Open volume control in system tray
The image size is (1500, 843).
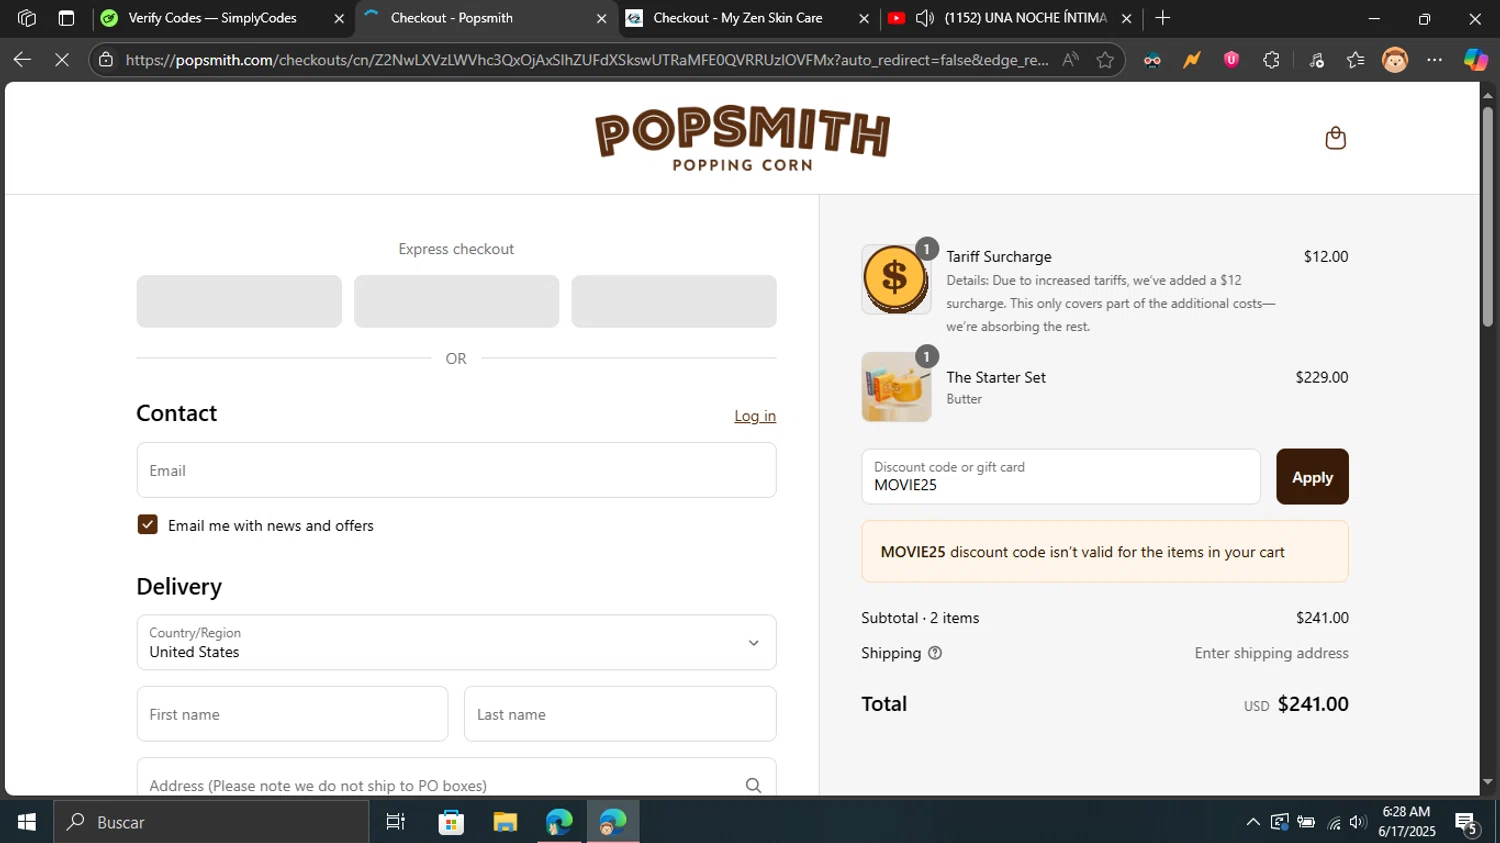coord(1357,822)
